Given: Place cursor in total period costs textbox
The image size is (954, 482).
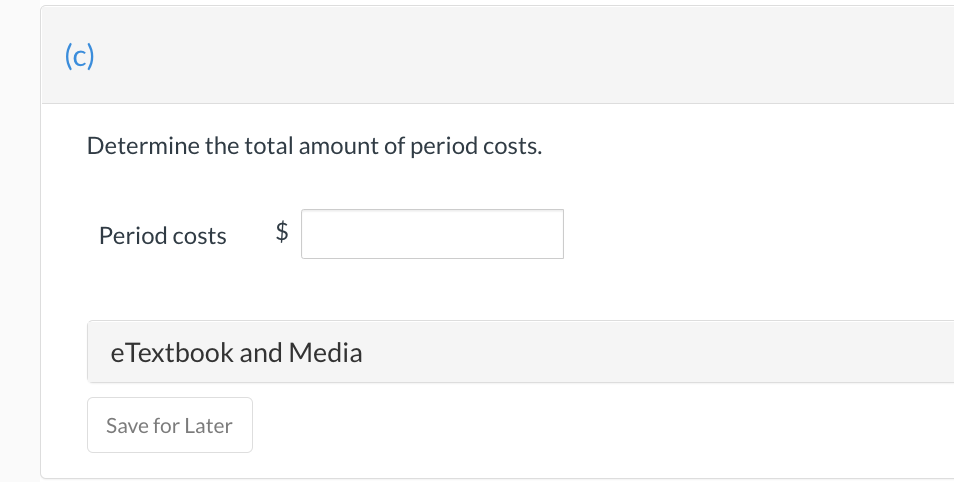Looking at the screenshot, I should (x=432, y=234).
